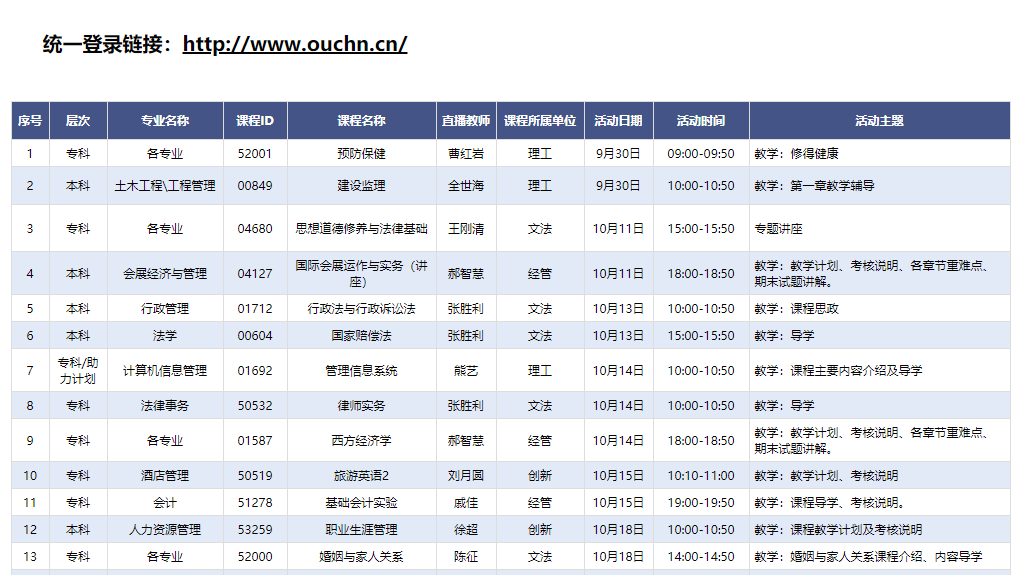Select the 专业名称 column header
Image resolution: width=1021 pixels, height=575 pixels.
click(x=165, y=121)
